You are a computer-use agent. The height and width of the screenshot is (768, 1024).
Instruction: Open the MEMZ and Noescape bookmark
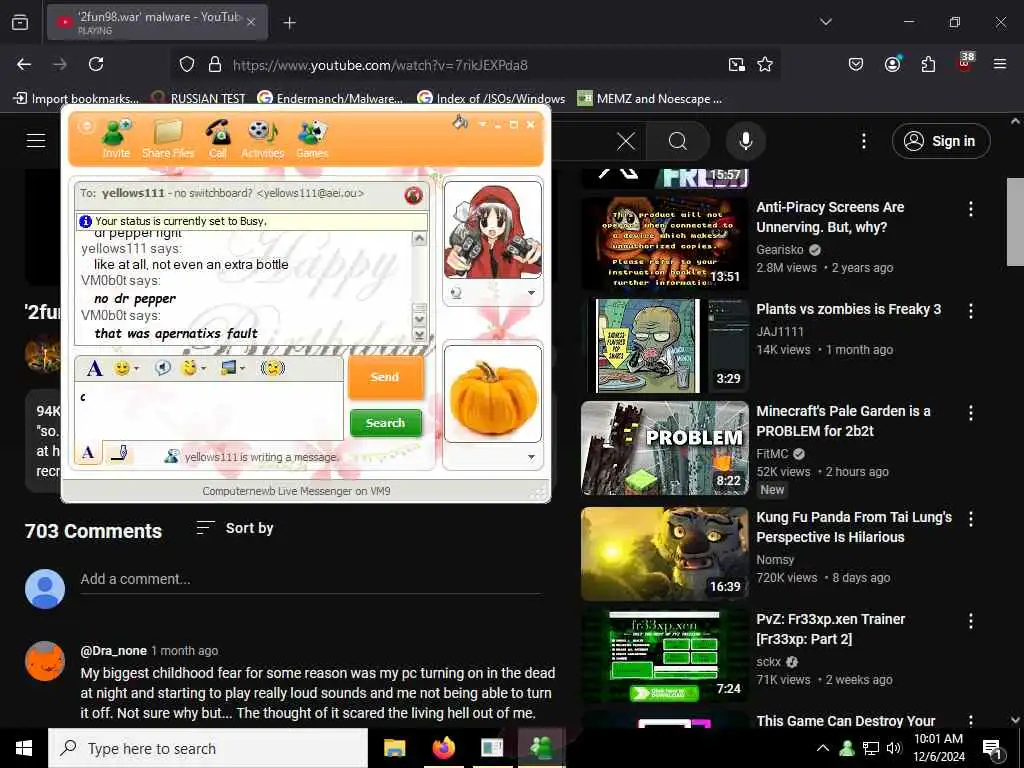650,99
